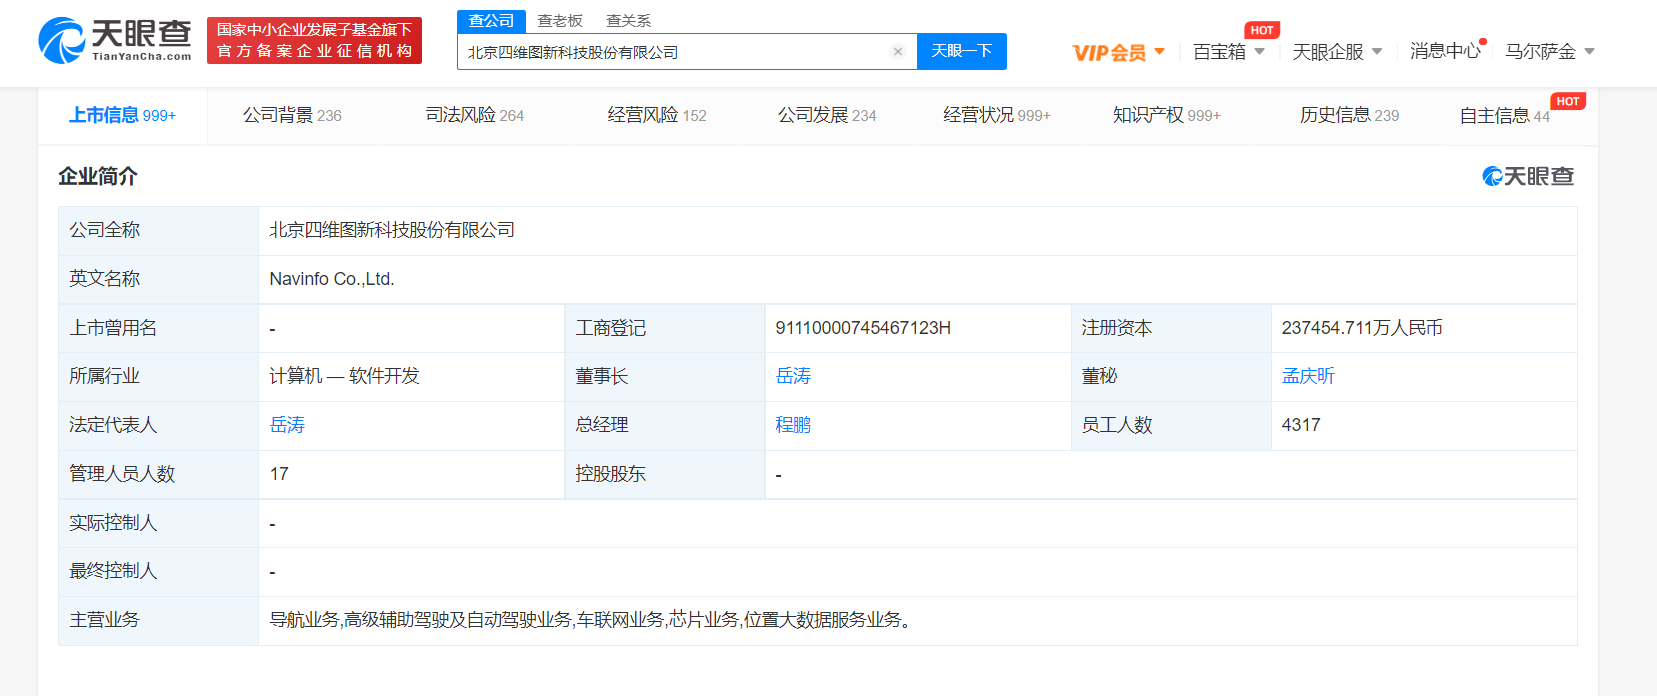Go to the 自主信息 tab
The width and height of the screenshot is (1657, 696).
1505,116
